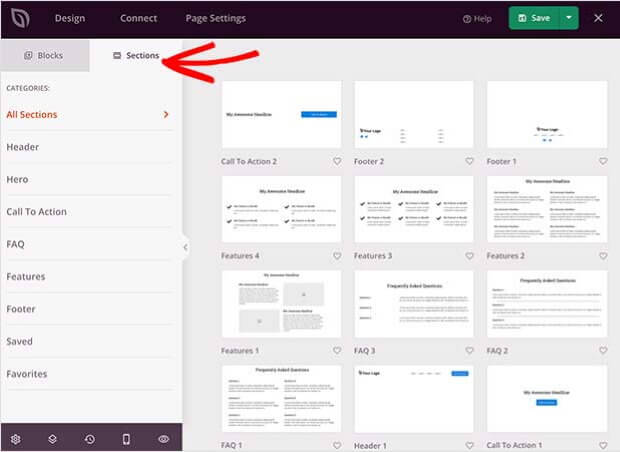Screen dimensions: 620x452
Task: Select the Features 4 section thumbnail
Action: tap(282, 209)
